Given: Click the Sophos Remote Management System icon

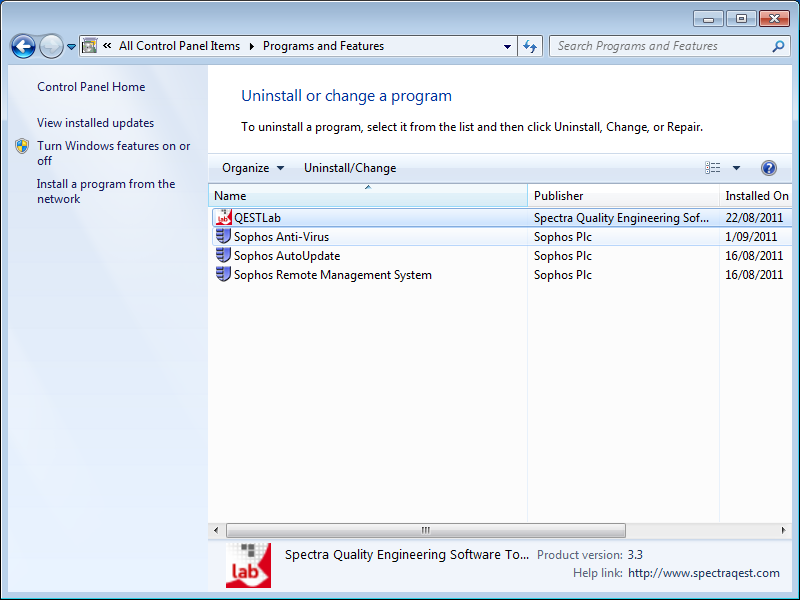Looking at the screenshot, I should point(223,275).
